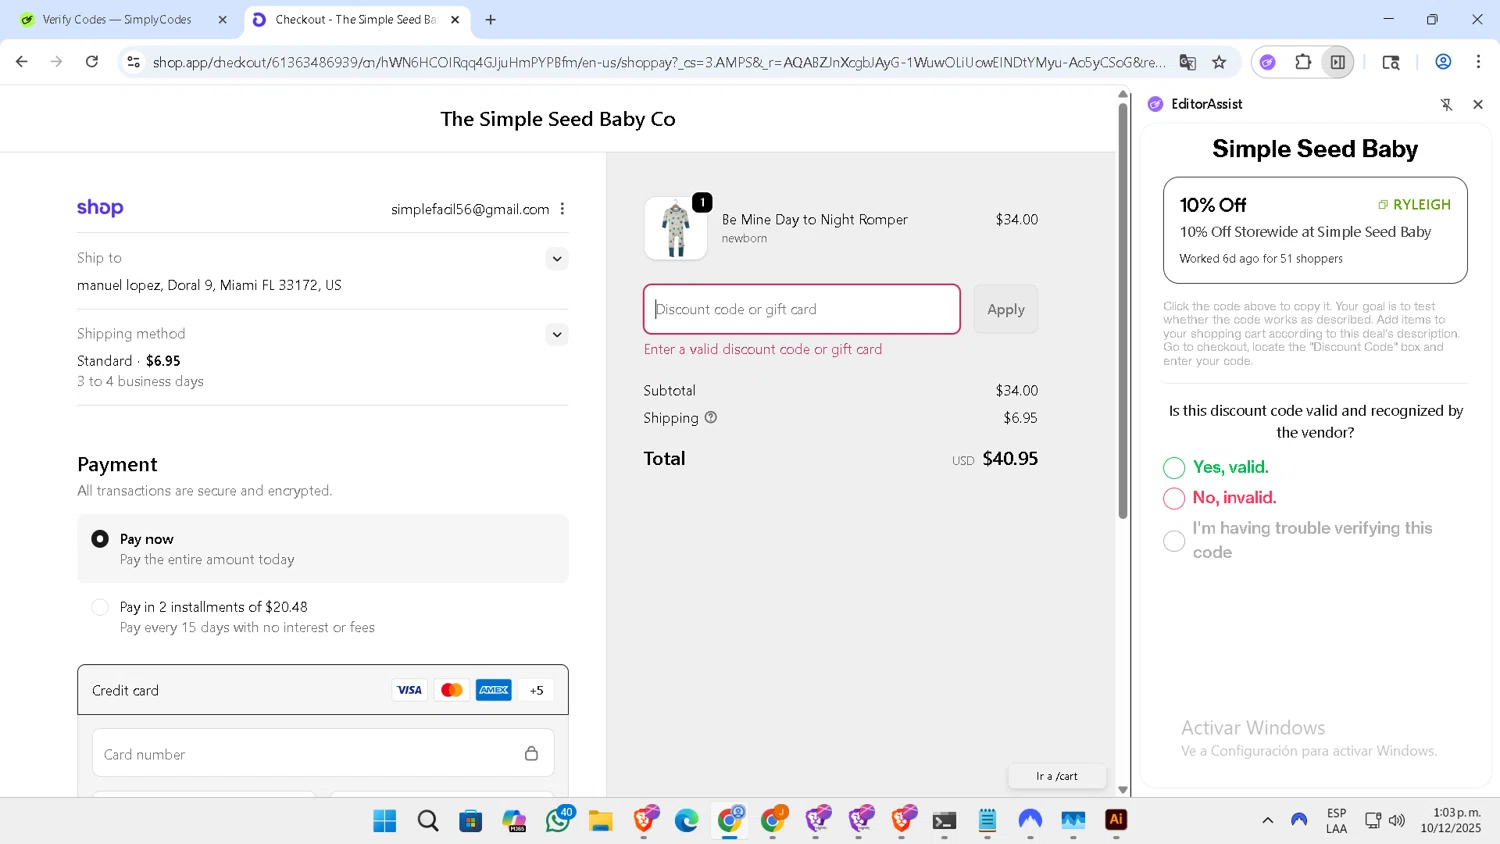Image resolution: width=1500 pixels, height=844 pixels.
Task: Click the Total $40.95 amount
Action: (1010, 458)
